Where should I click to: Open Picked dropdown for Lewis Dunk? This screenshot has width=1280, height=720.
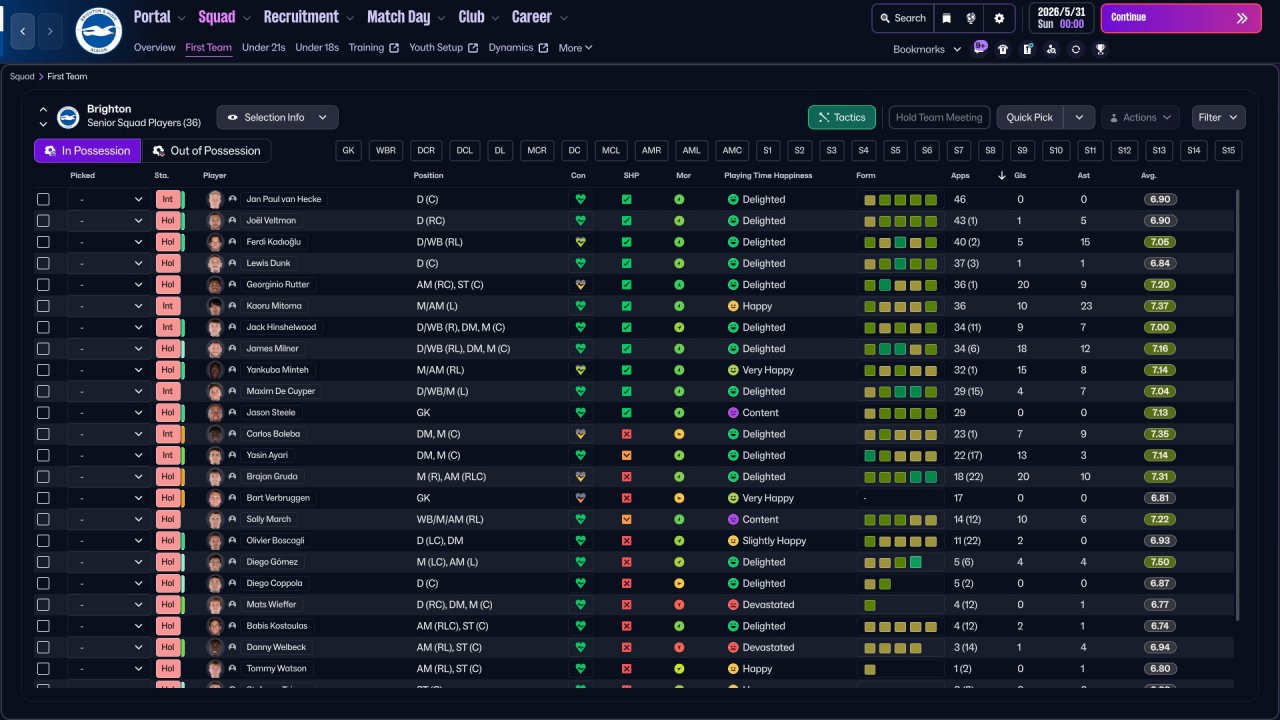(108, 263)
